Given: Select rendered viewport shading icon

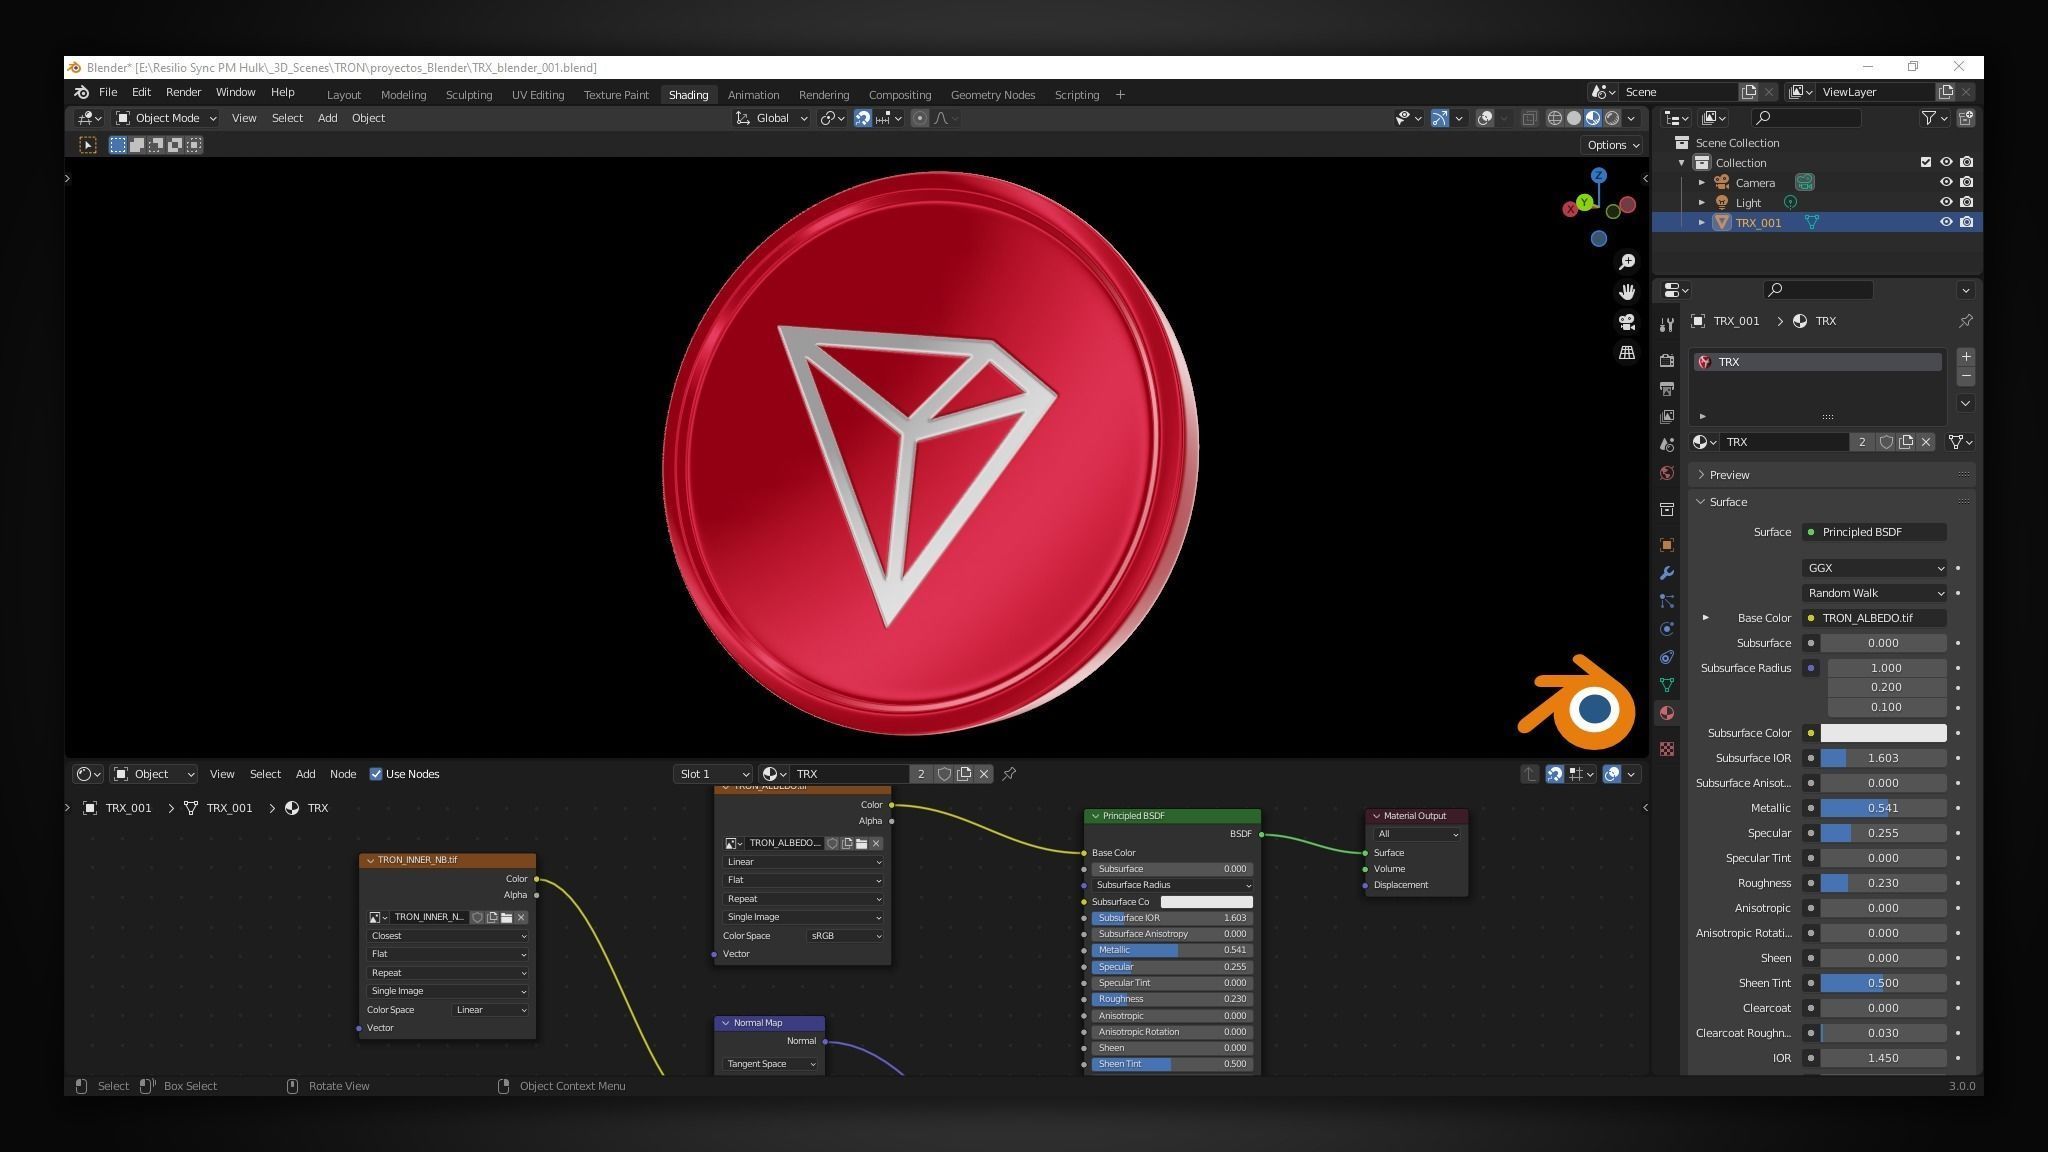Looking at the screenshot, I should (1612, 118).
